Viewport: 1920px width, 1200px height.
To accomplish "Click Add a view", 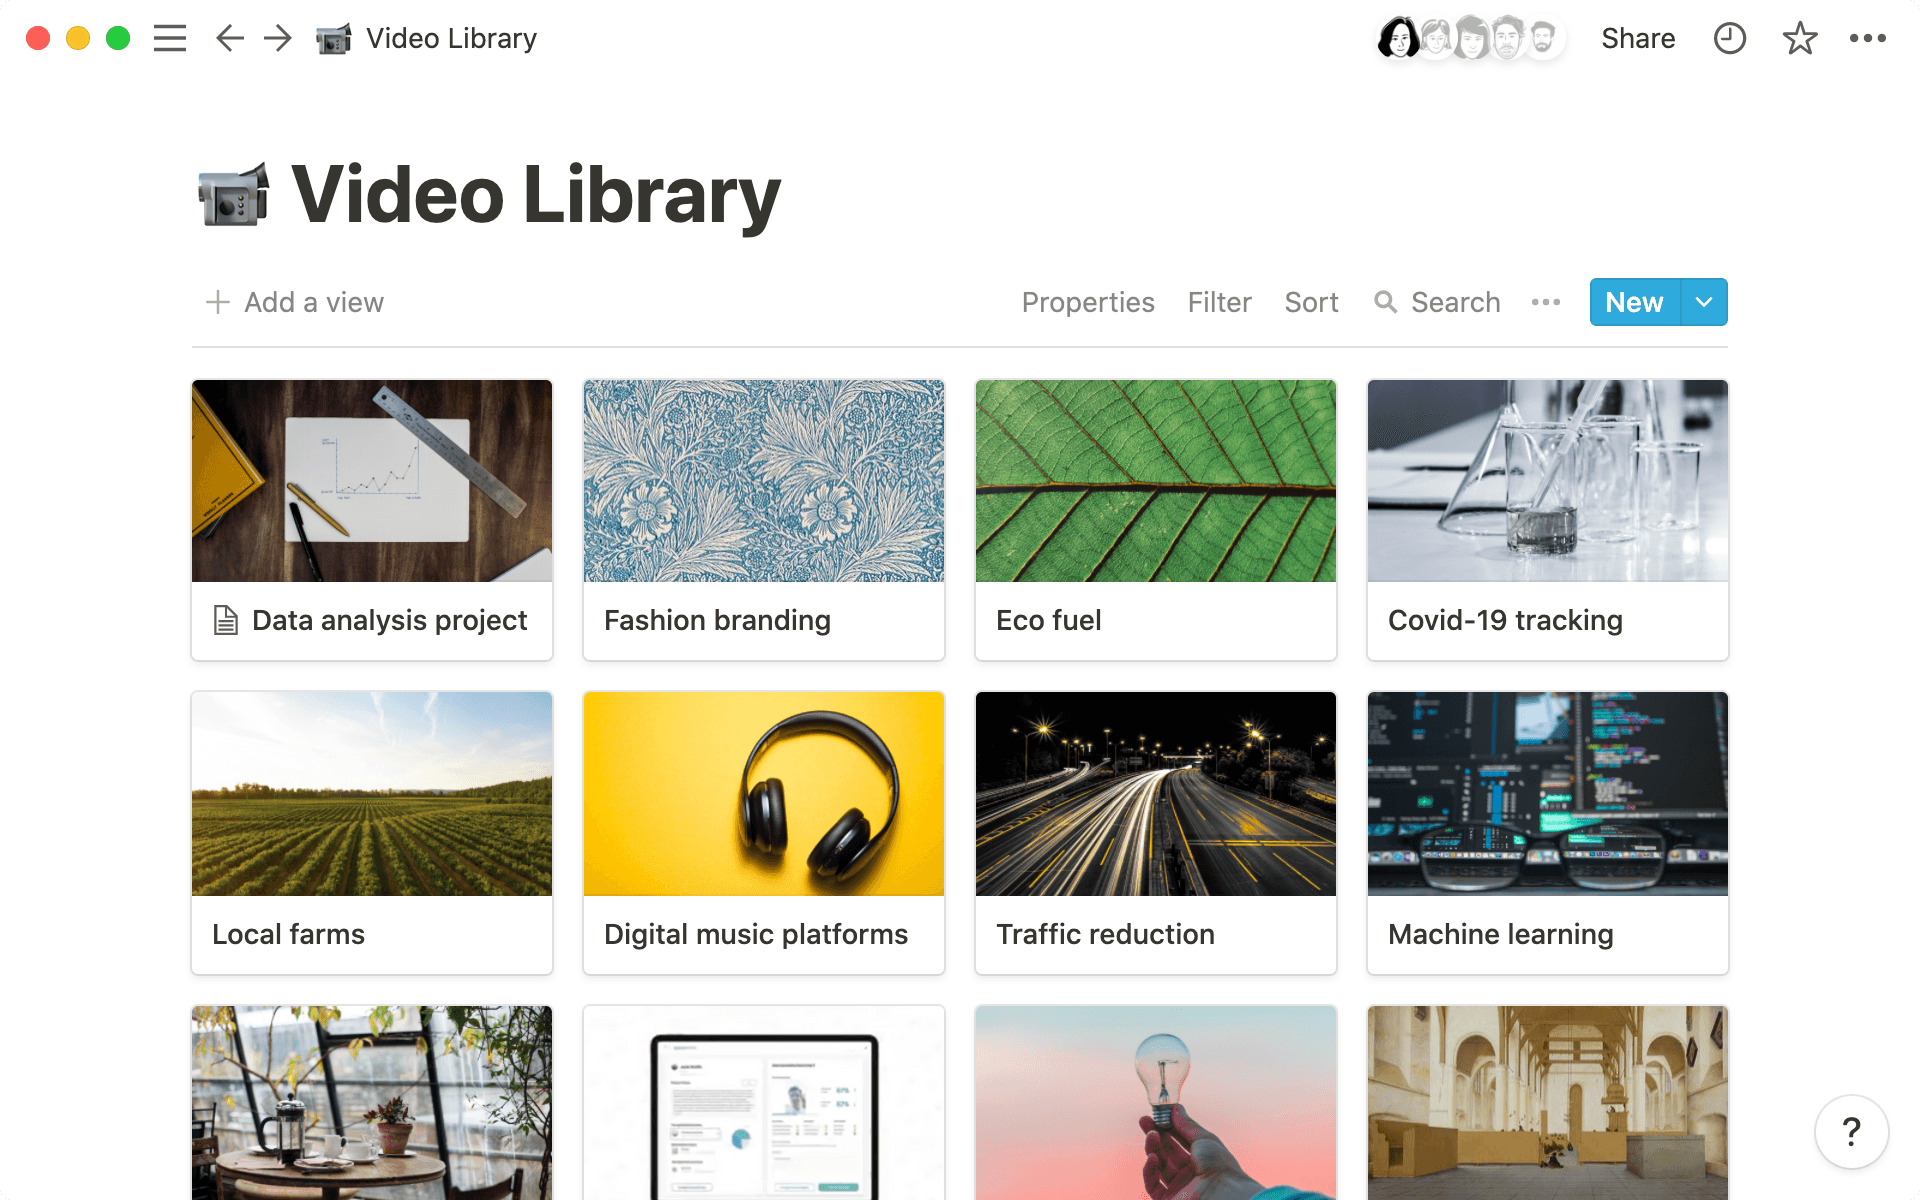I will (x=295, y=302).
